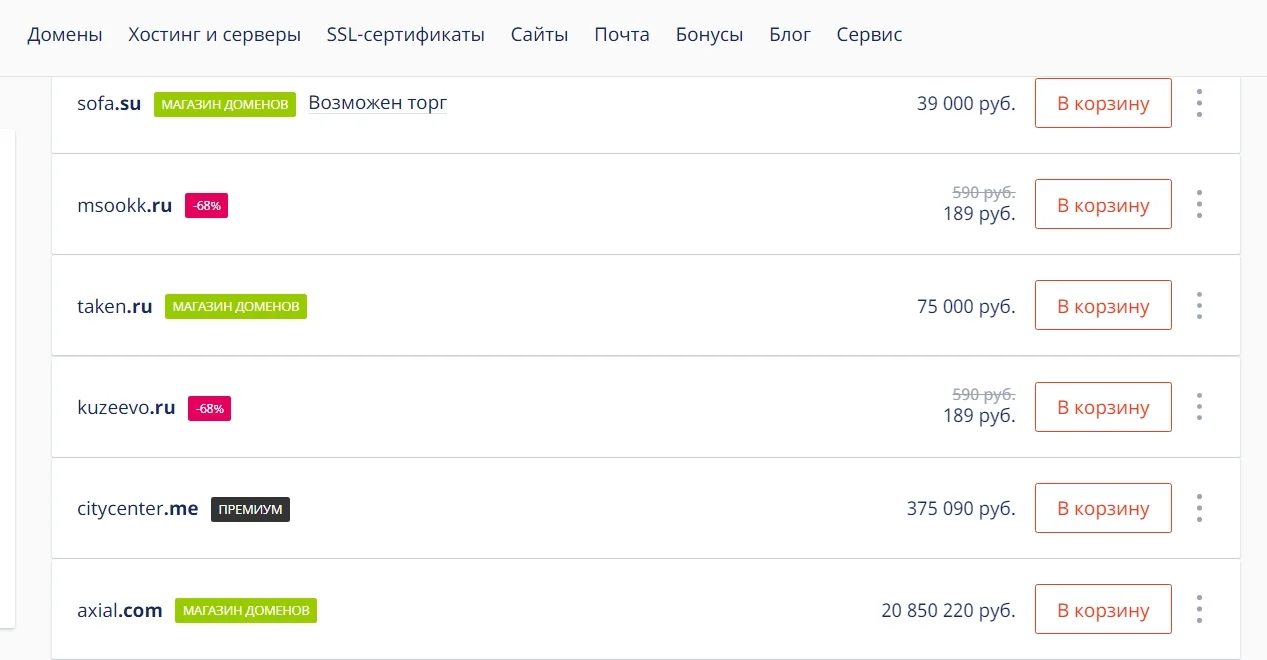Open three-dot menu for sofa.su
Image resolution: width=1267 pixels, height=660 pixels.
tap(1199, 103)
